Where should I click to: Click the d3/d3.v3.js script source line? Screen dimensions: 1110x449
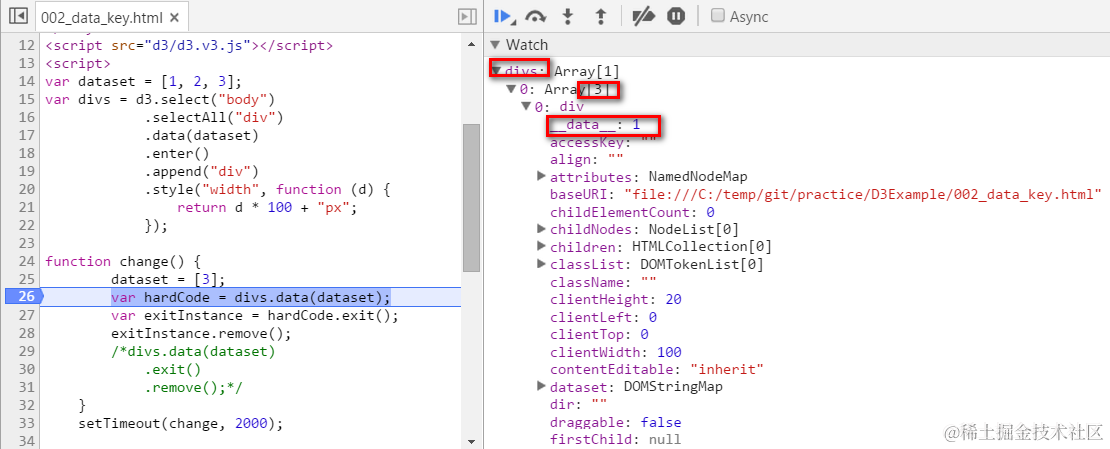click(189, 46)
